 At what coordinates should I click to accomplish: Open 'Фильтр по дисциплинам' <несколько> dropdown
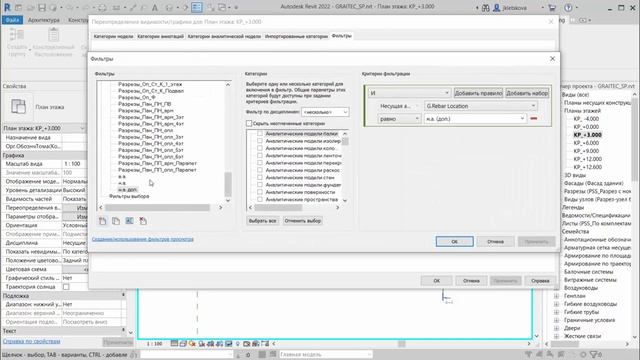pyautogui.click(x=325, y=112)
